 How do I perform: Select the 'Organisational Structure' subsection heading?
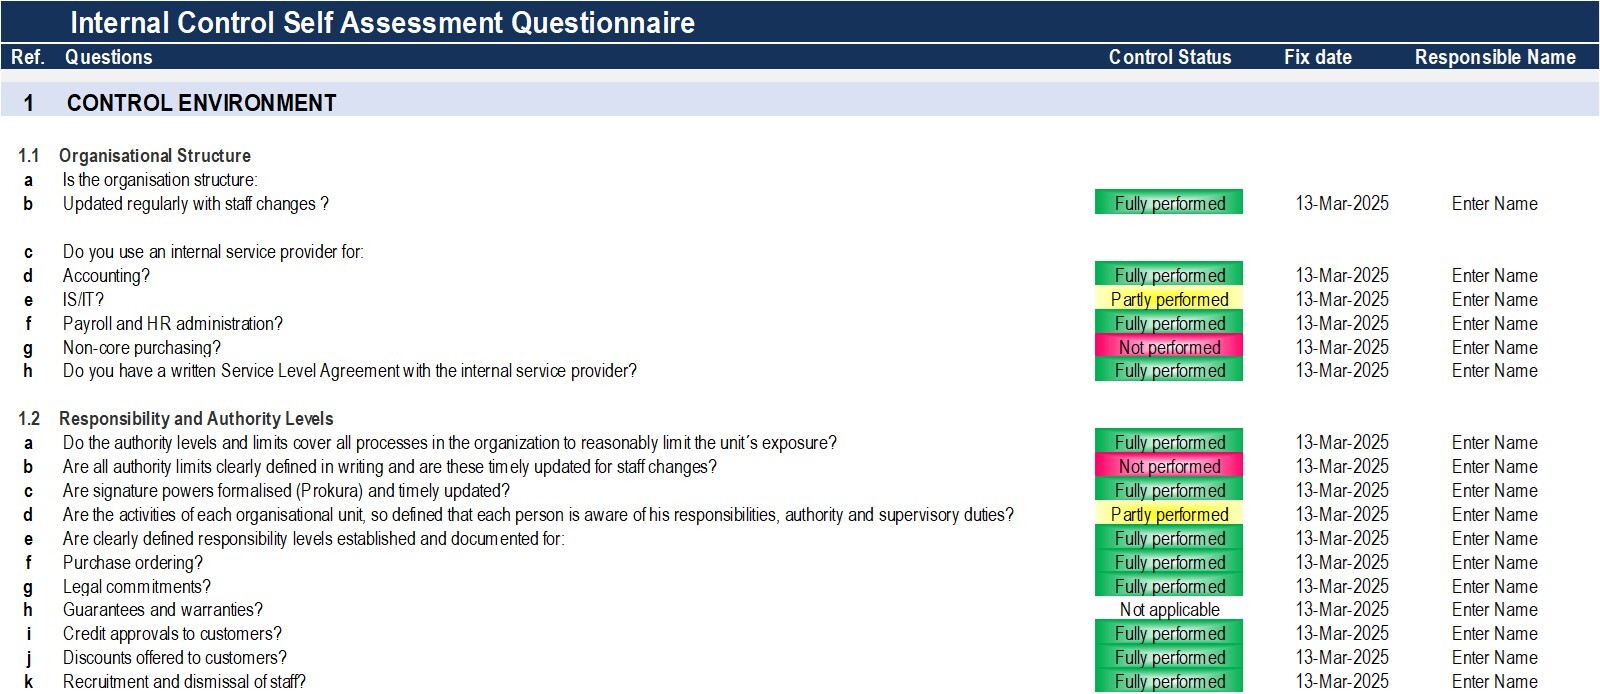(155, 155)
